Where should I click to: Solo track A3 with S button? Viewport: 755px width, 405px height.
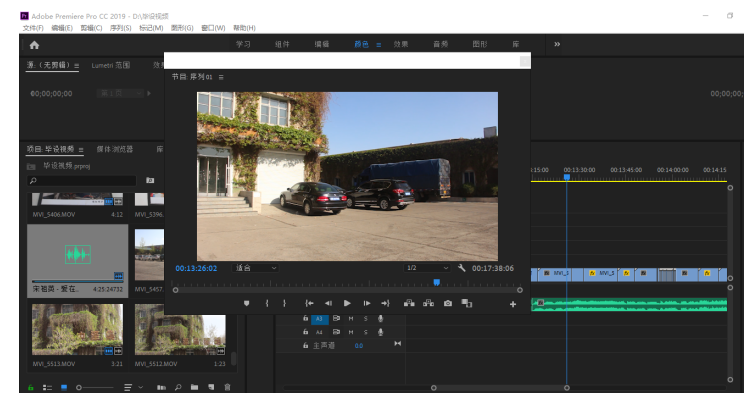pyautogui.click(x=365, y=318)
